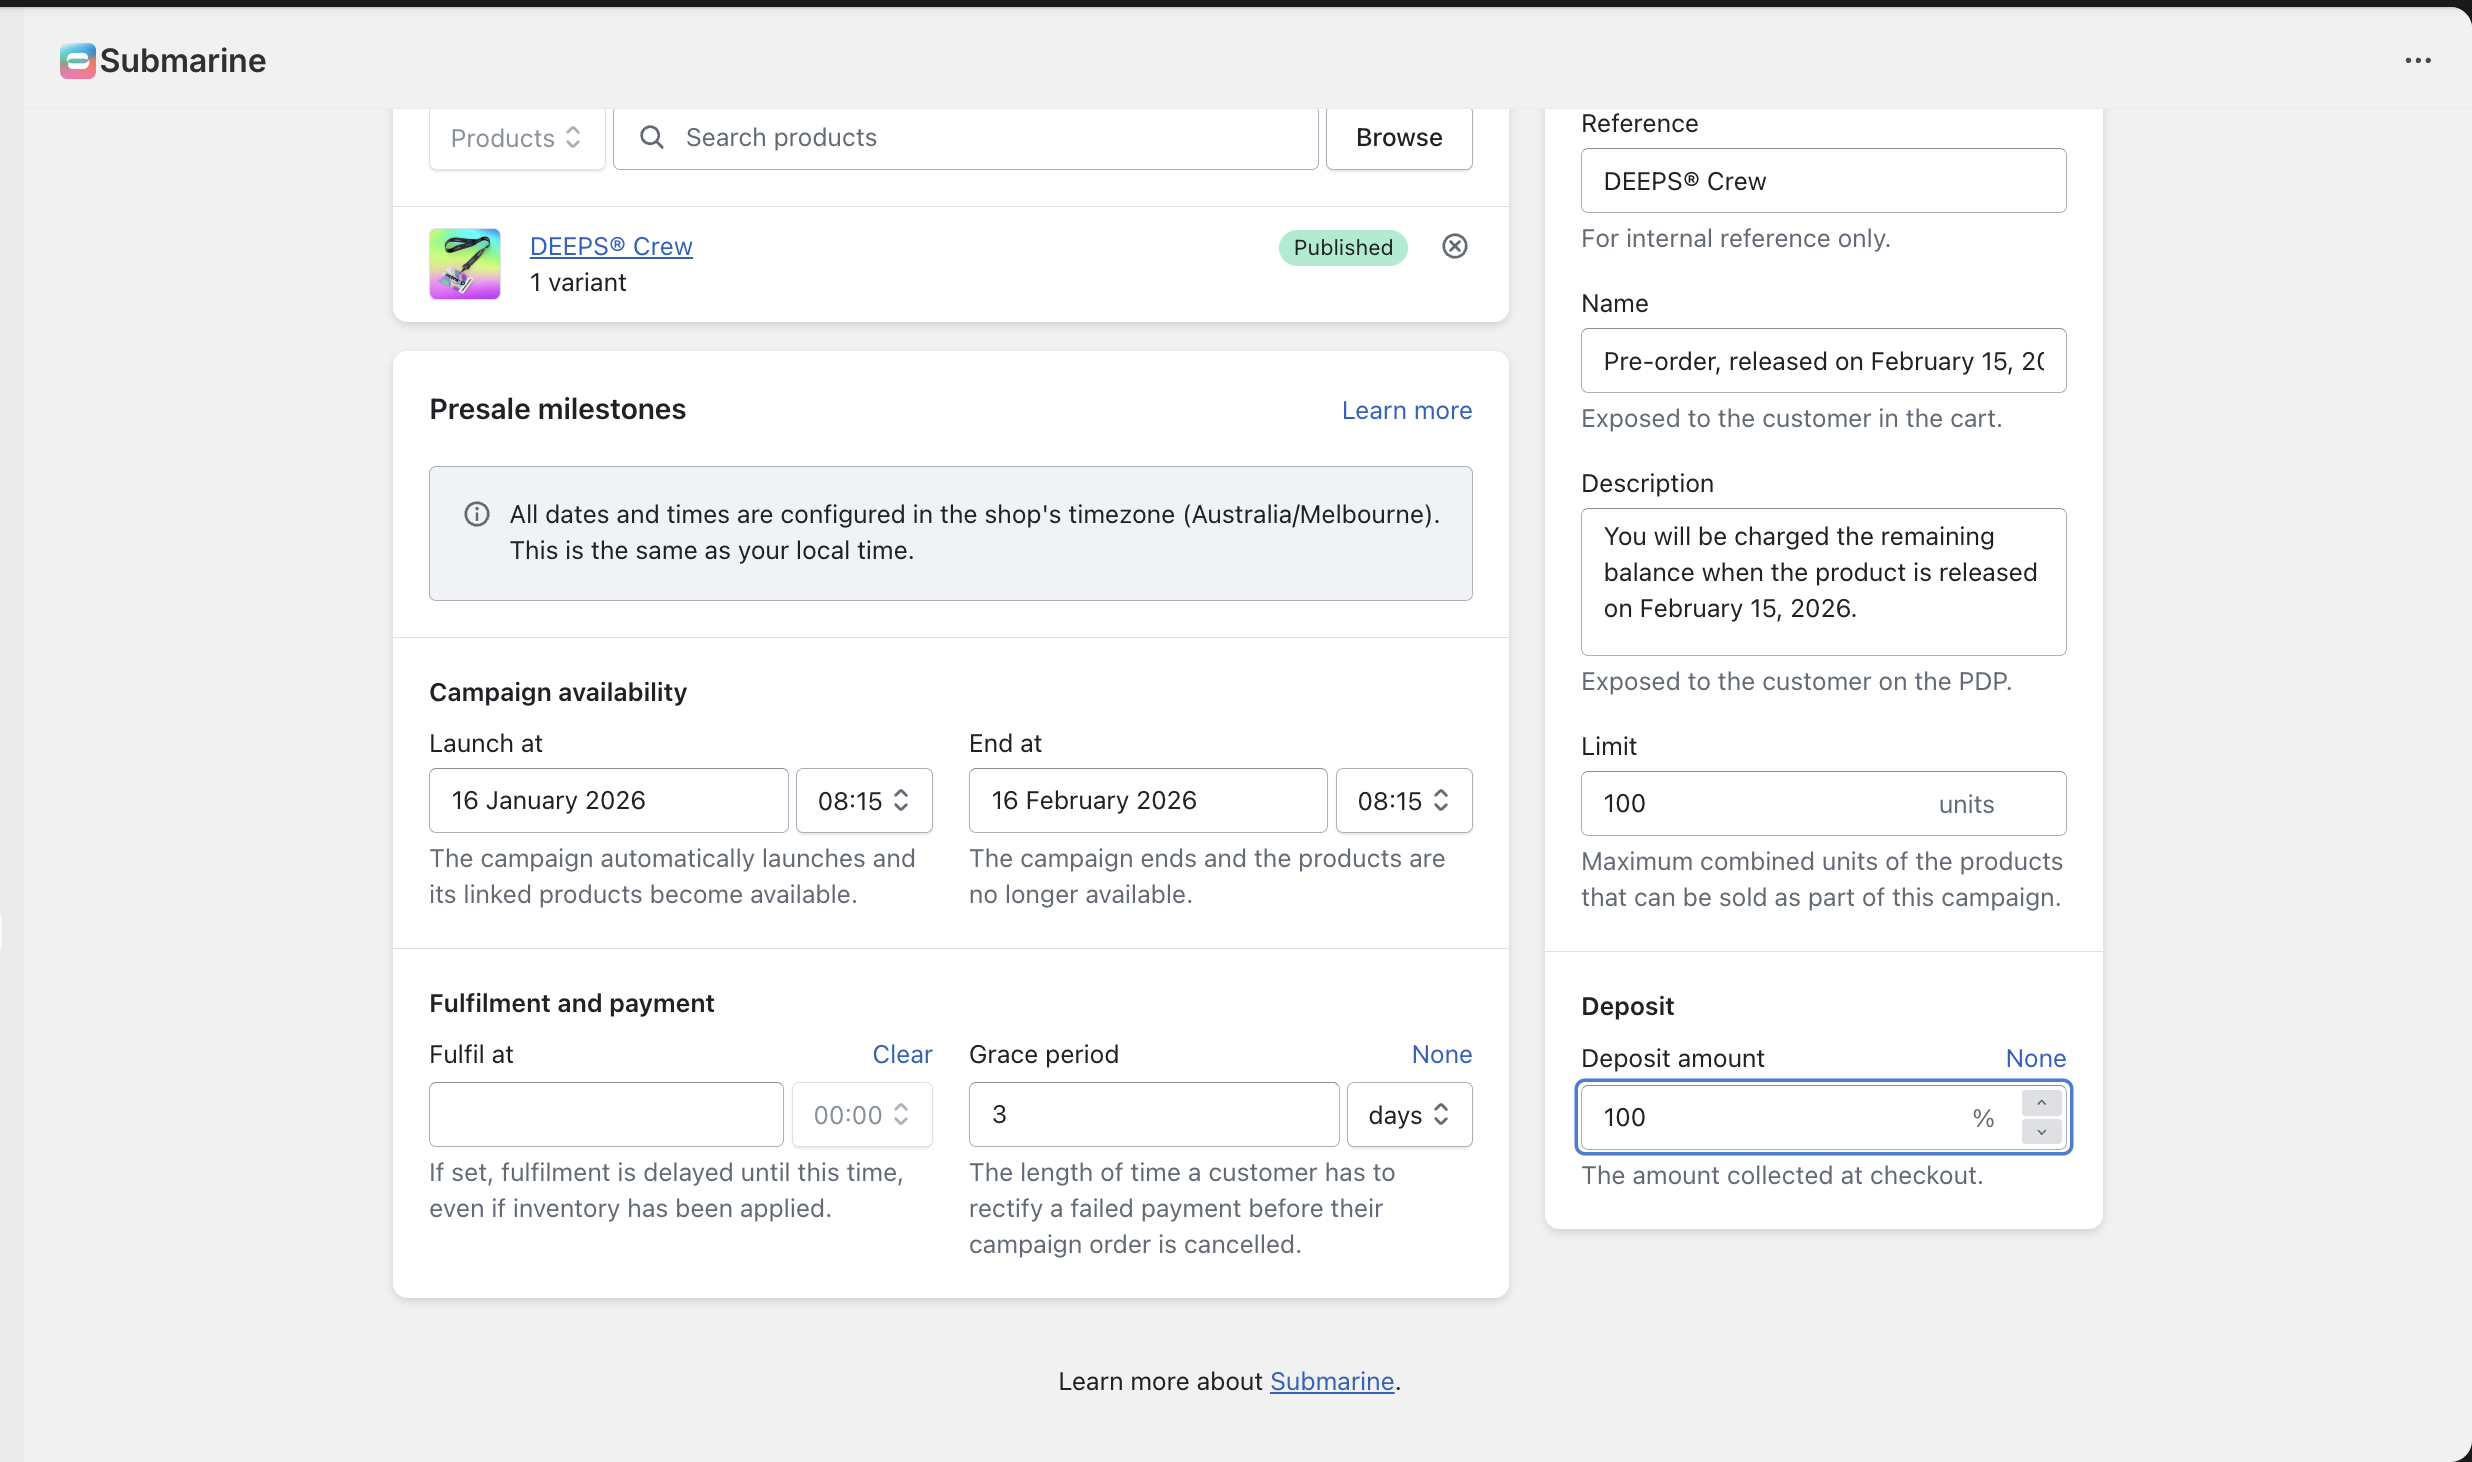Image resolution: width=2472 pixels, height=1462 pixels.
Task: Decrease deposit amount with down stepper arrow
Action: tap(2041, 1132)
